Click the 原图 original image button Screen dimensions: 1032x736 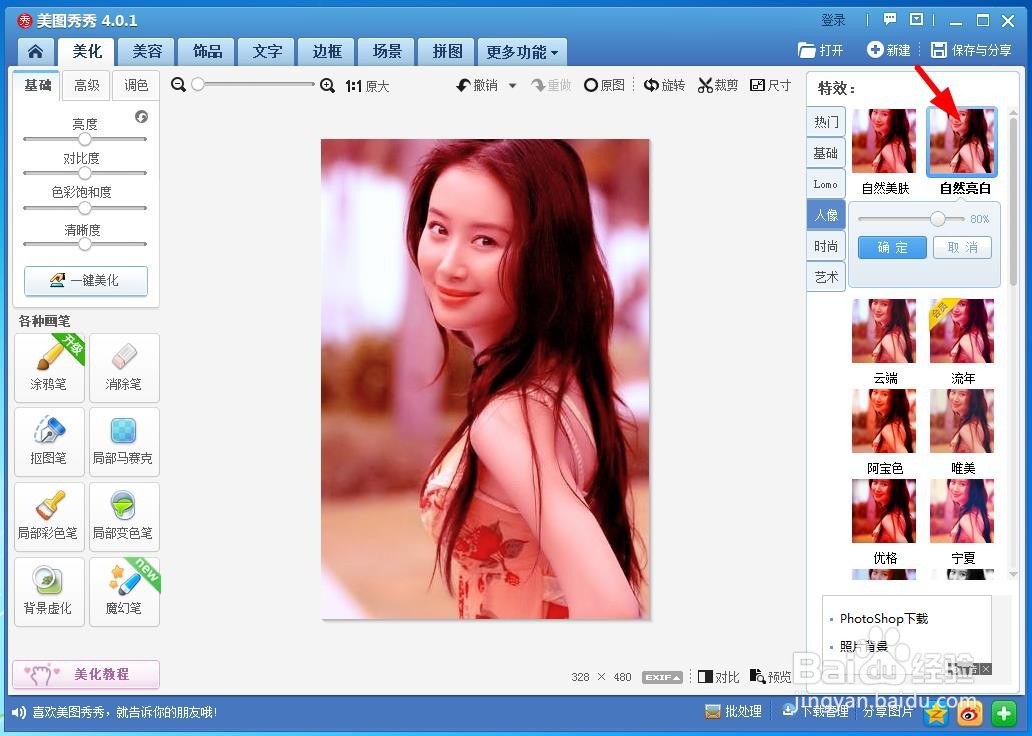point(604,85)
